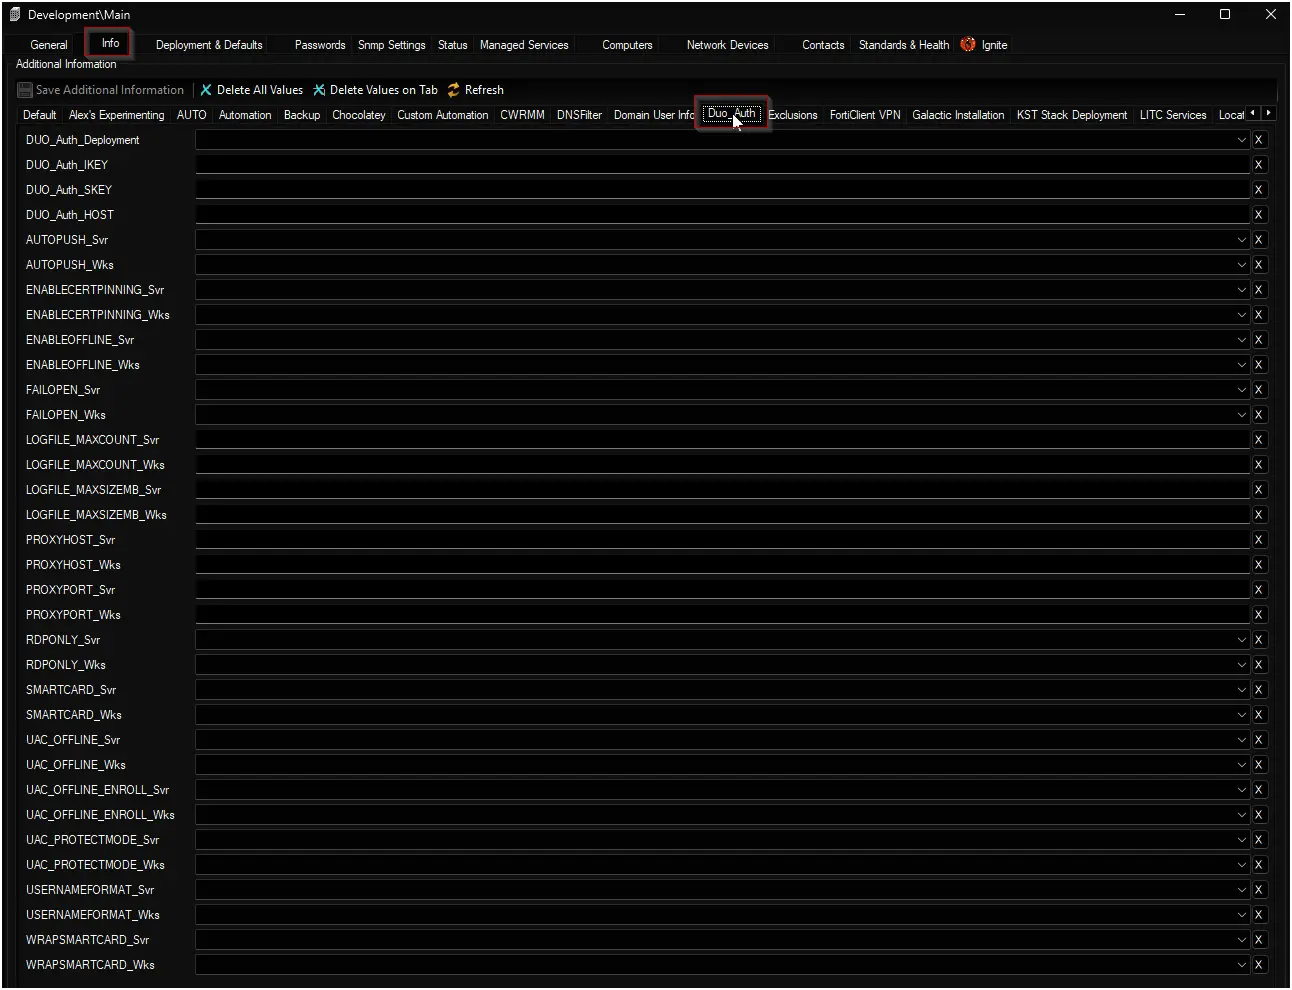
Task: Select the Chocolatey sub-tab
Action: 359,115
